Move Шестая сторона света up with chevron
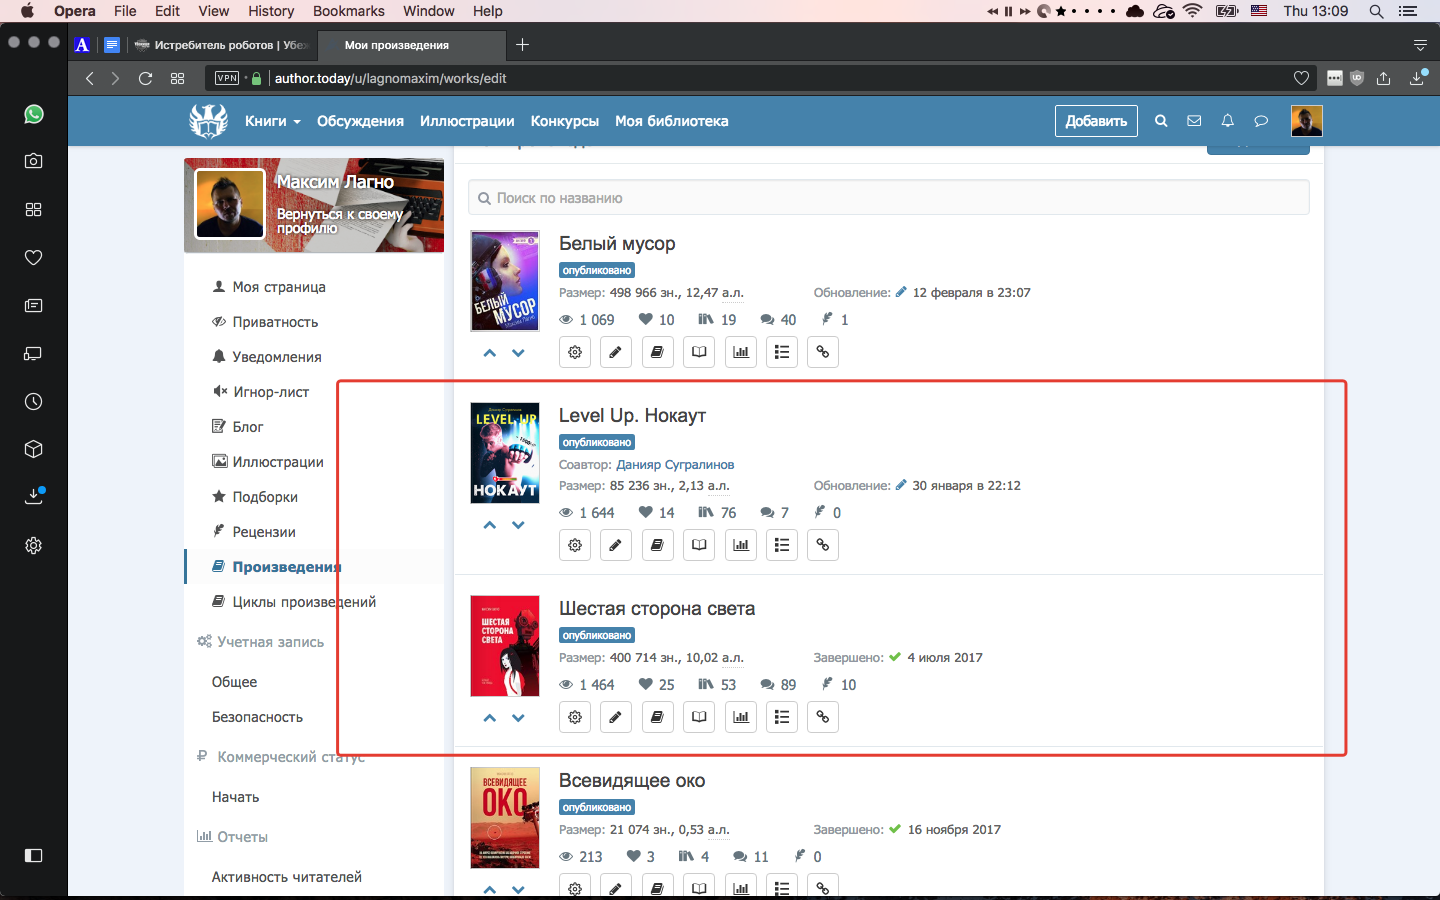 (x=490, y=718)
